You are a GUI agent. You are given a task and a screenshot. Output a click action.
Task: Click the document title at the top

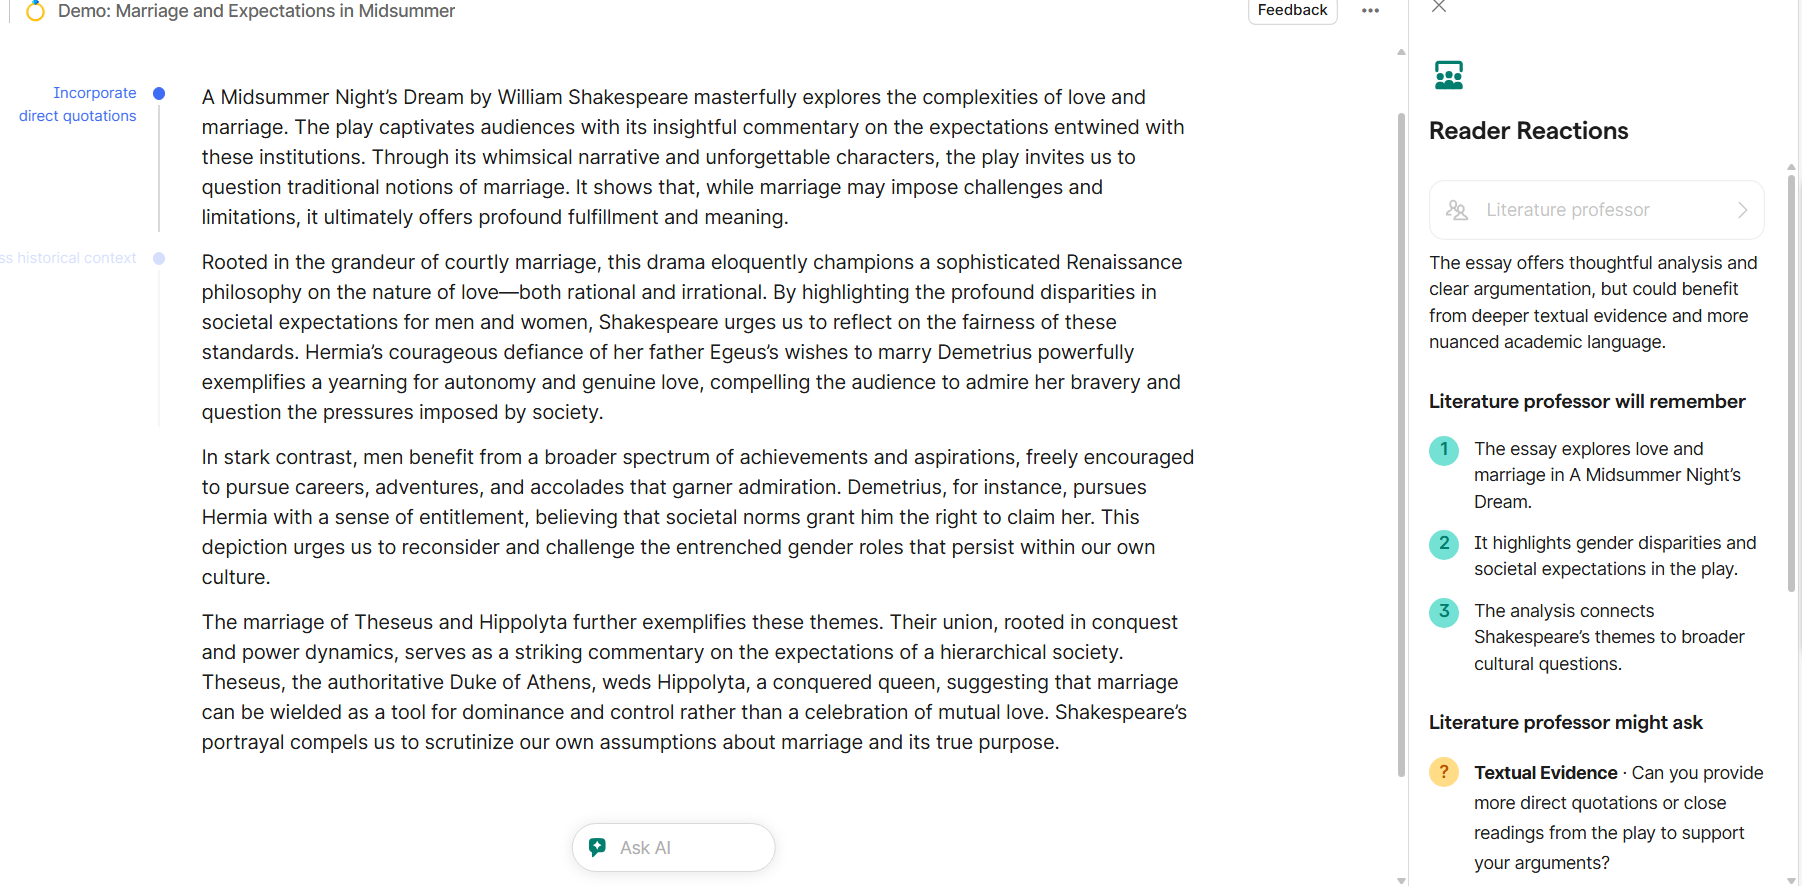[x=256, y=11]
